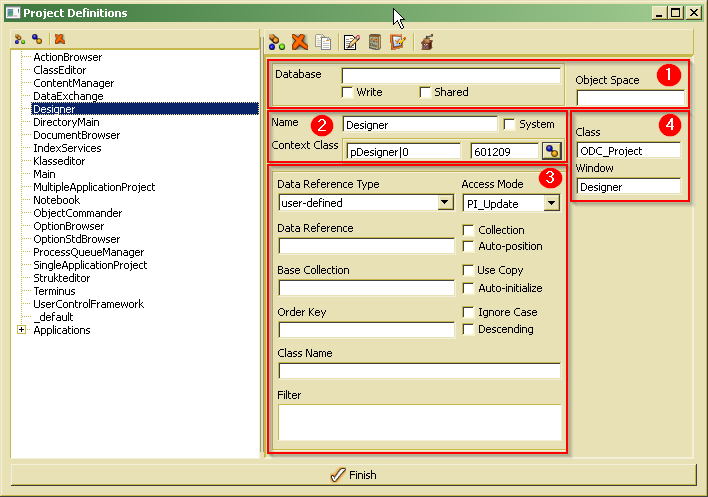708x497 pixels.
Task: Expand the Applications tree node
Action: click(x=21, y=330)
